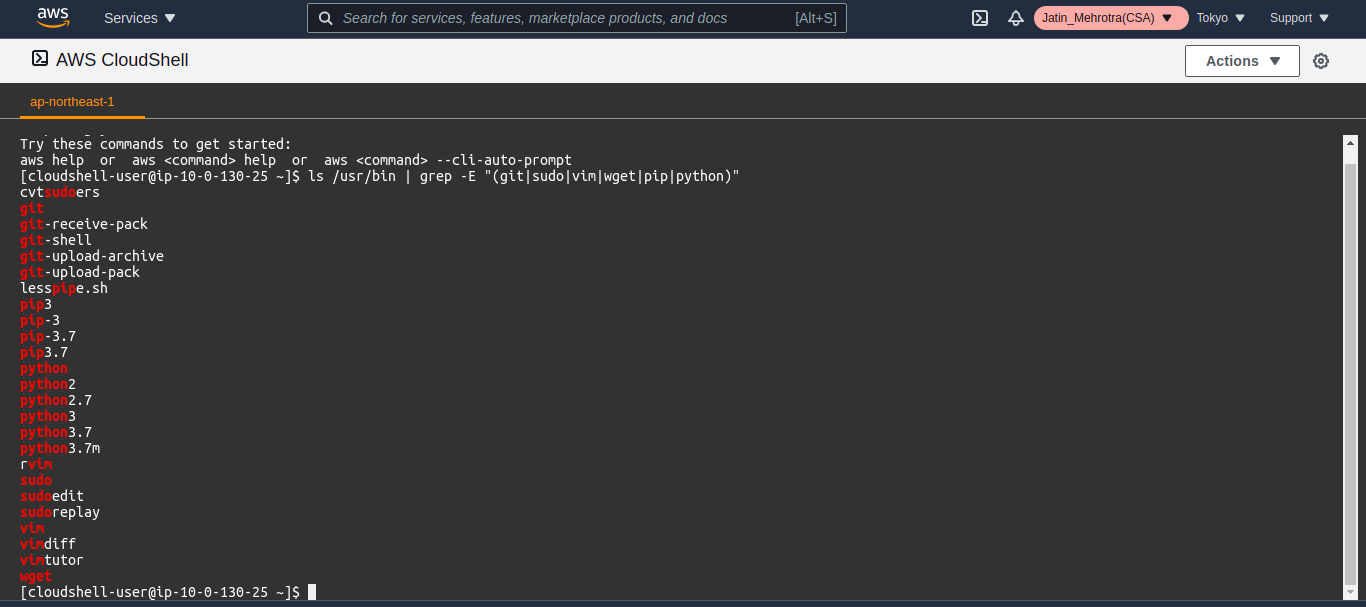This screenshot has width=1366, height=607.
Task: Click the AWS CloudShell title icon
Action: pyautogui.click(x=40, y=59)
